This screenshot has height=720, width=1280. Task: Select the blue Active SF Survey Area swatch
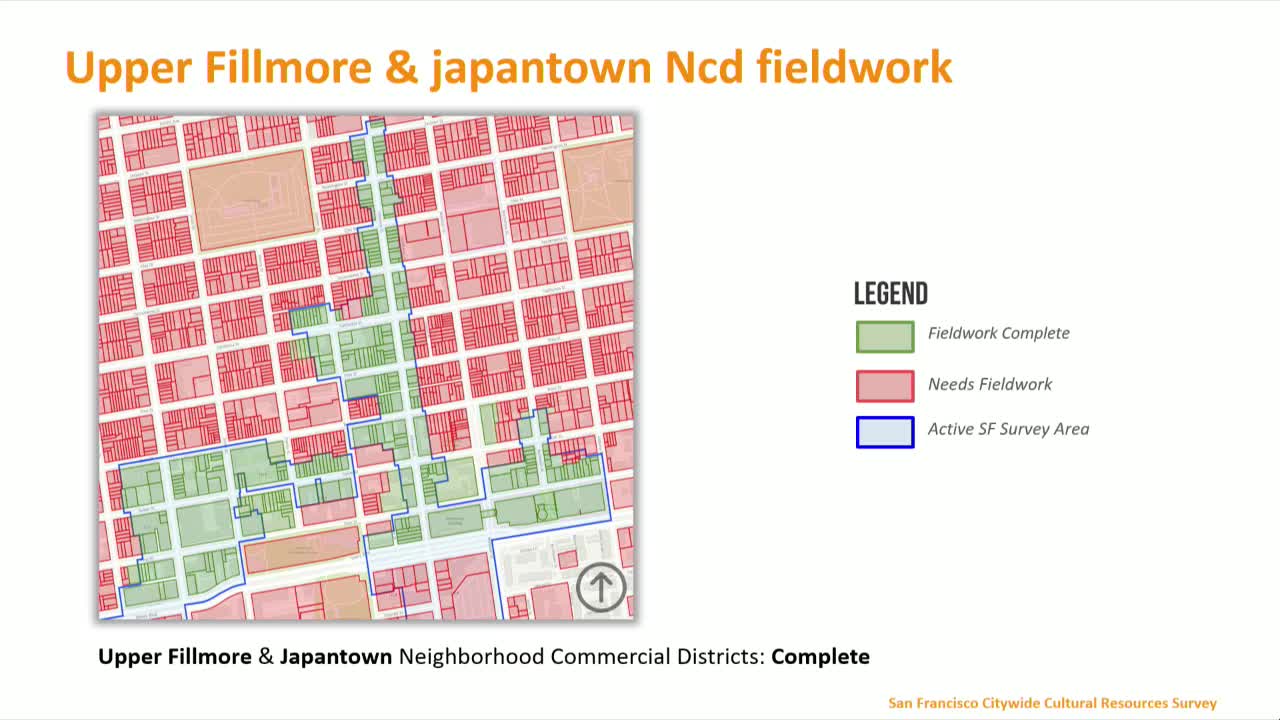(884, 431)
